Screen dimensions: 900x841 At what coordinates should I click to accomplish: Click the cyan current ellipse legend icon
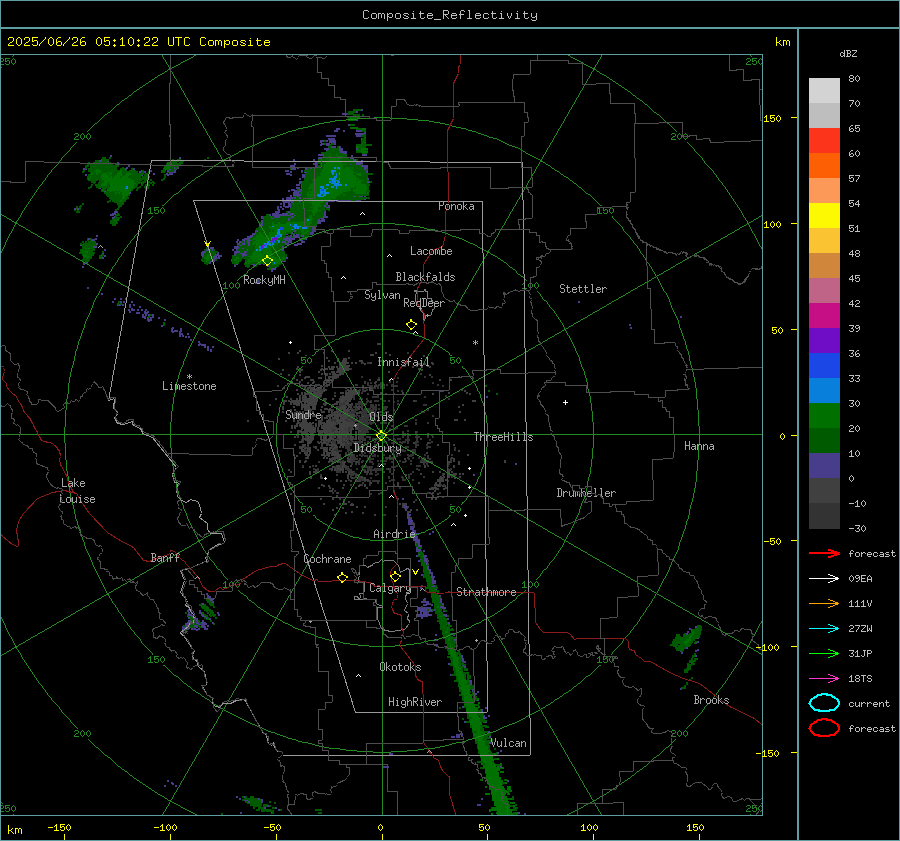click(824, 703)
